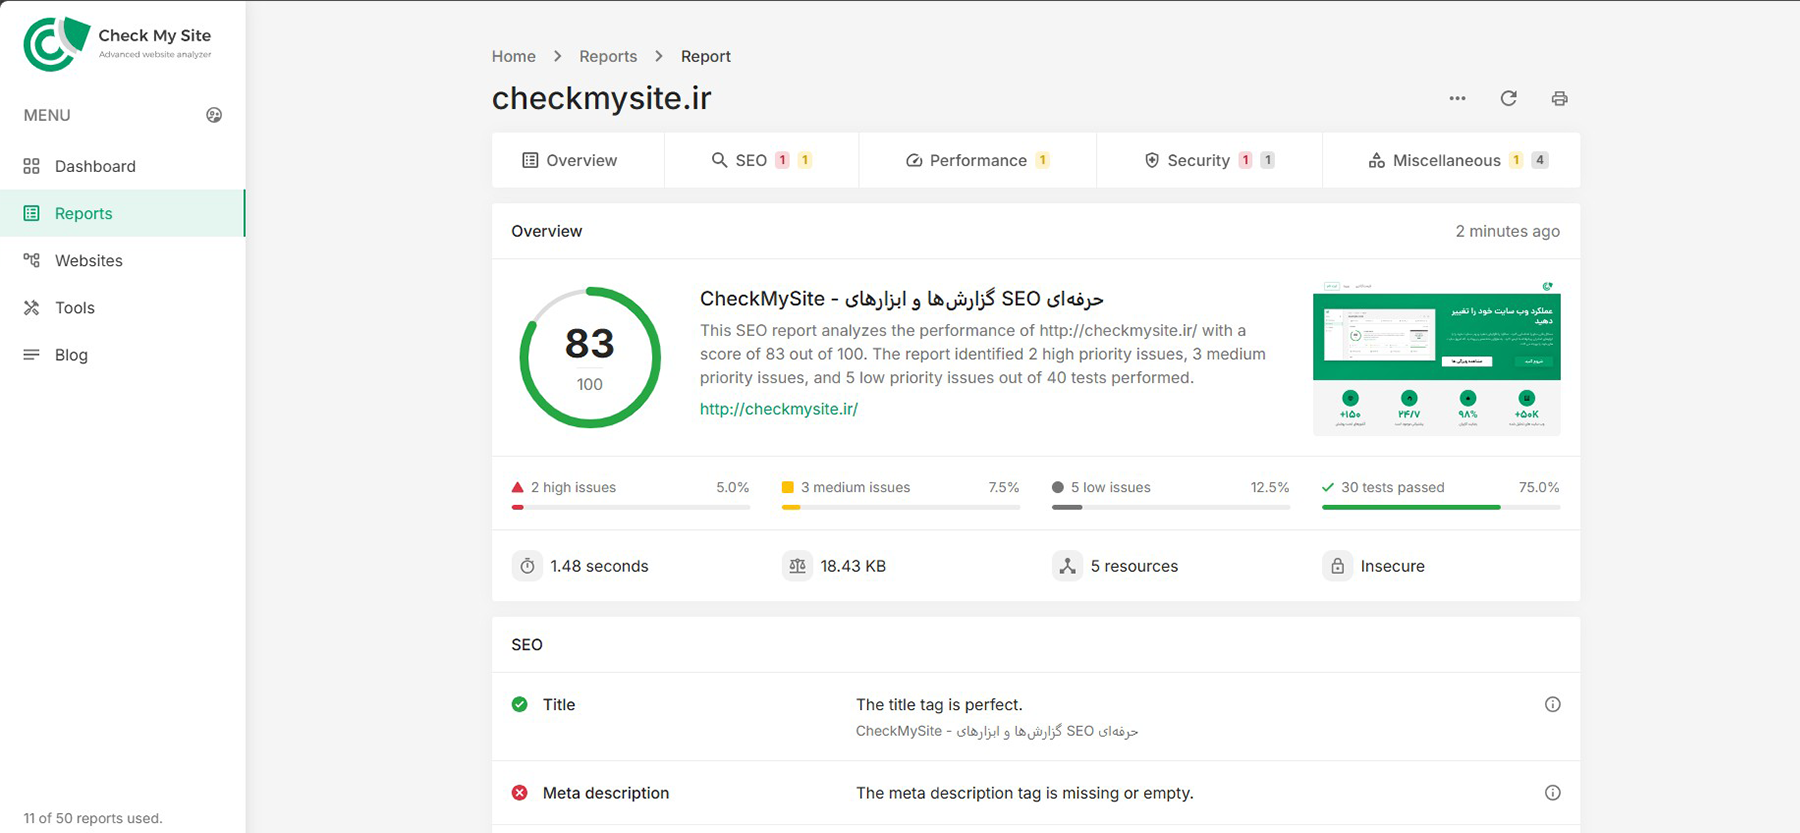Click the medium issues progress bar
This screenshot has width=1800, height=833.
click(x=900, y=507)
